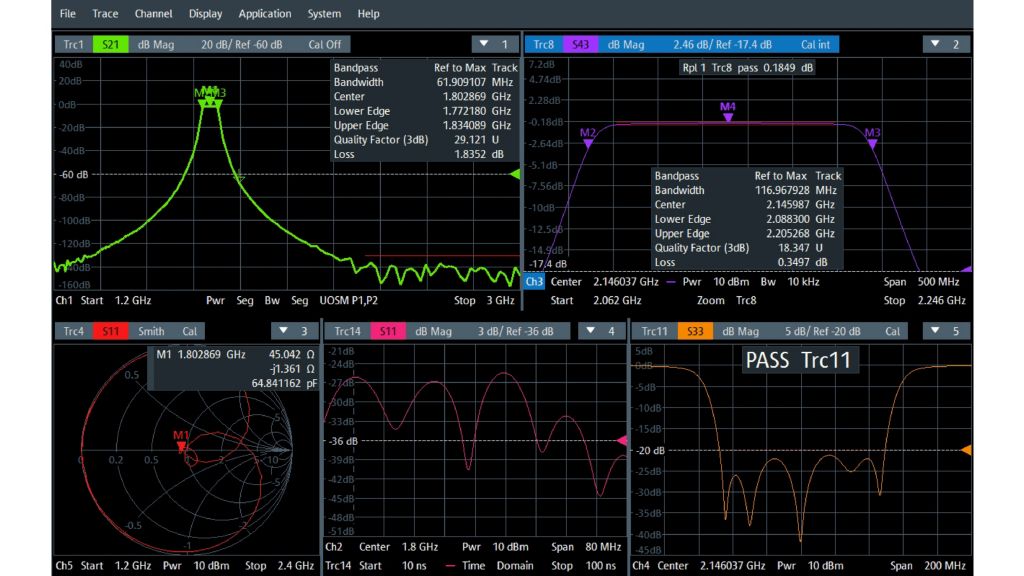Open the System menu

324,14
